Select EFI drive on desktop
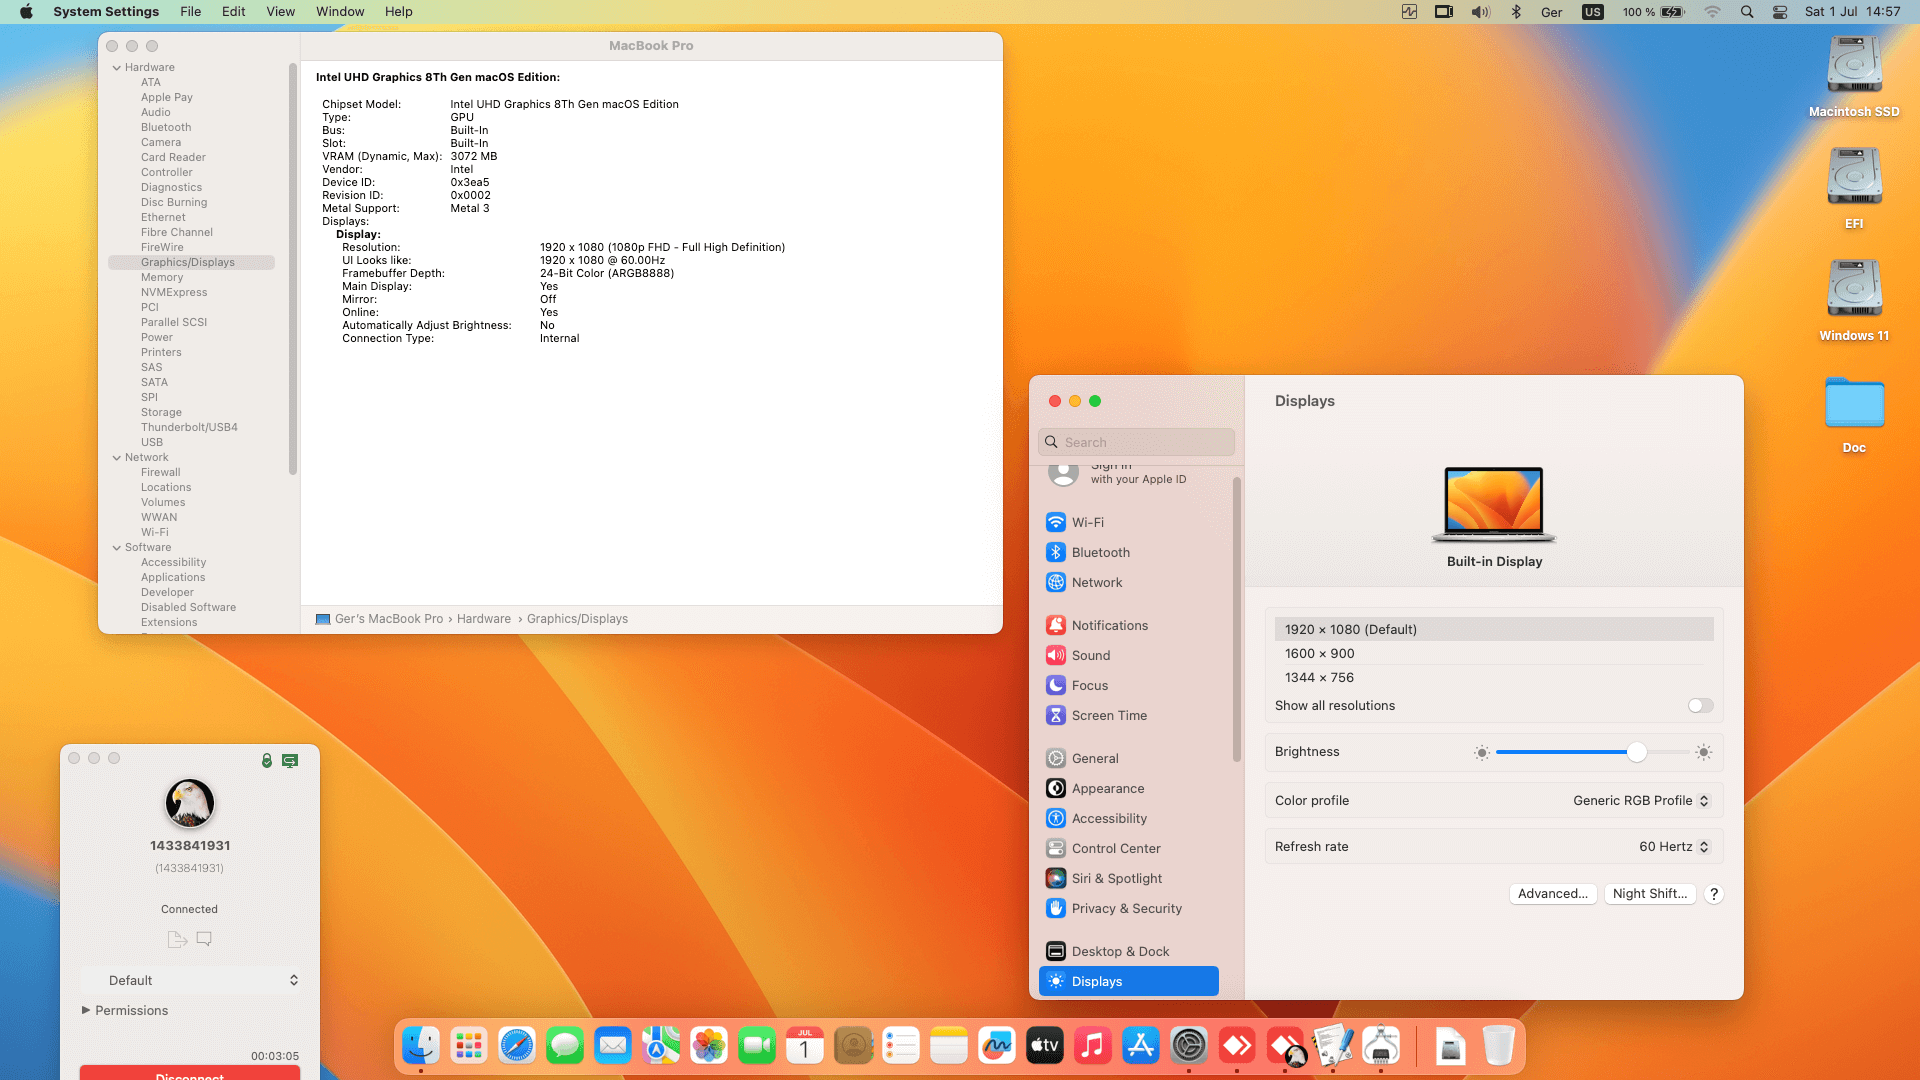This screenshot has height=1080, width=1920. [x=1854, y=189]
